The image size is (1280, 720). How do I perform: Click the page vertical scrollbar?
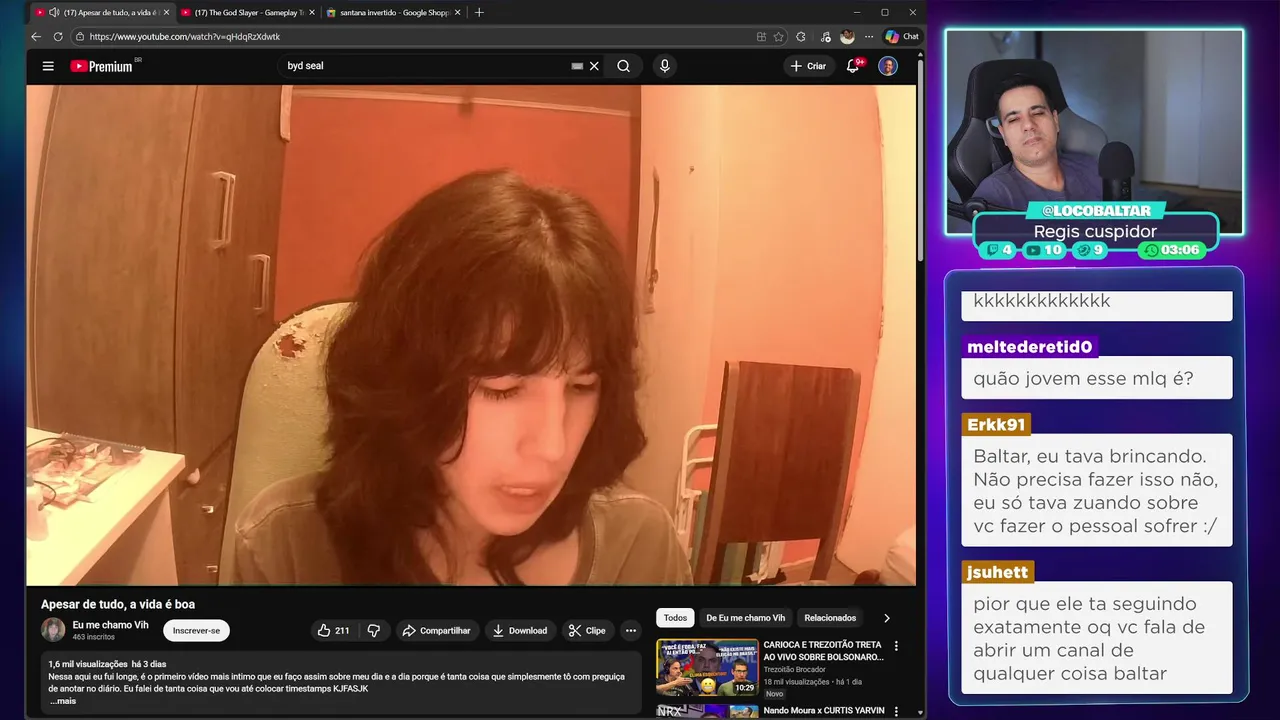(x=921, y=160)
